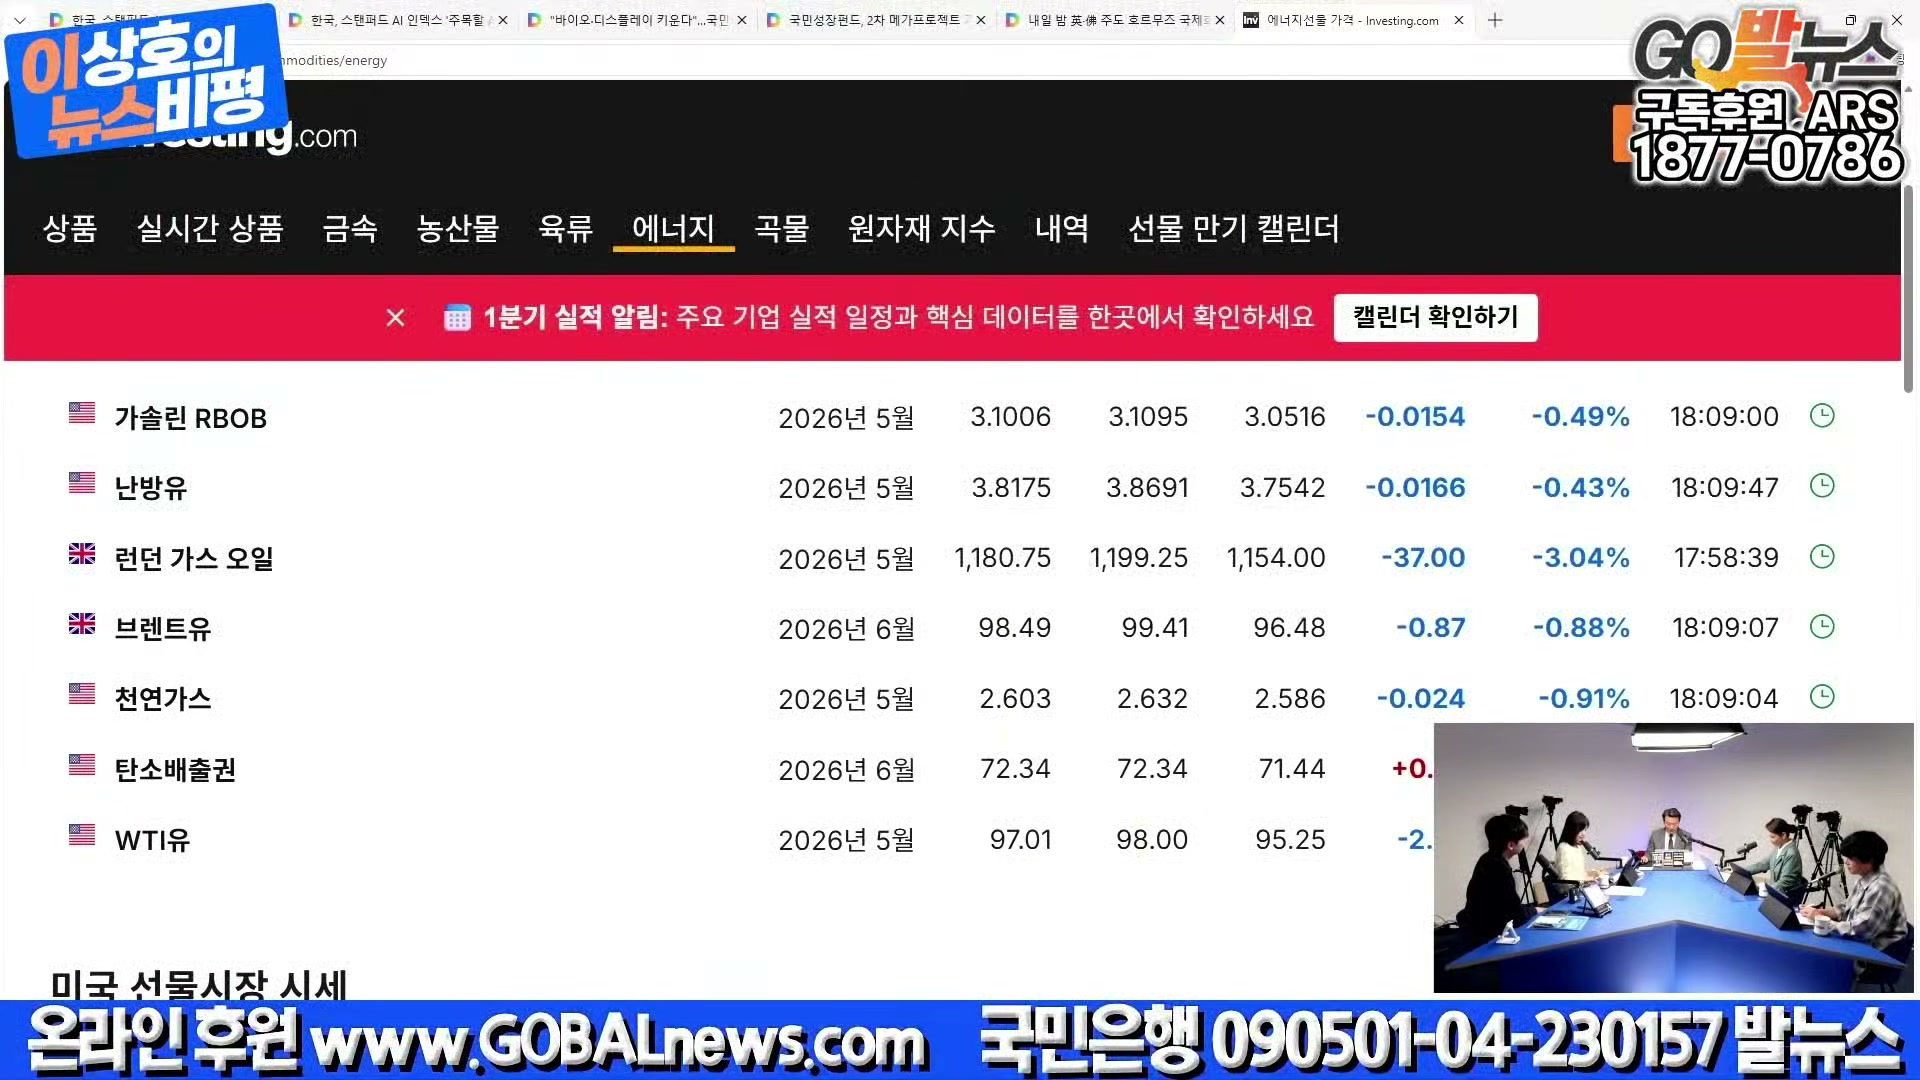1920x1080 pixels.
Task: Click clock icon in 천연가스 row
Action: [1822, 697]
